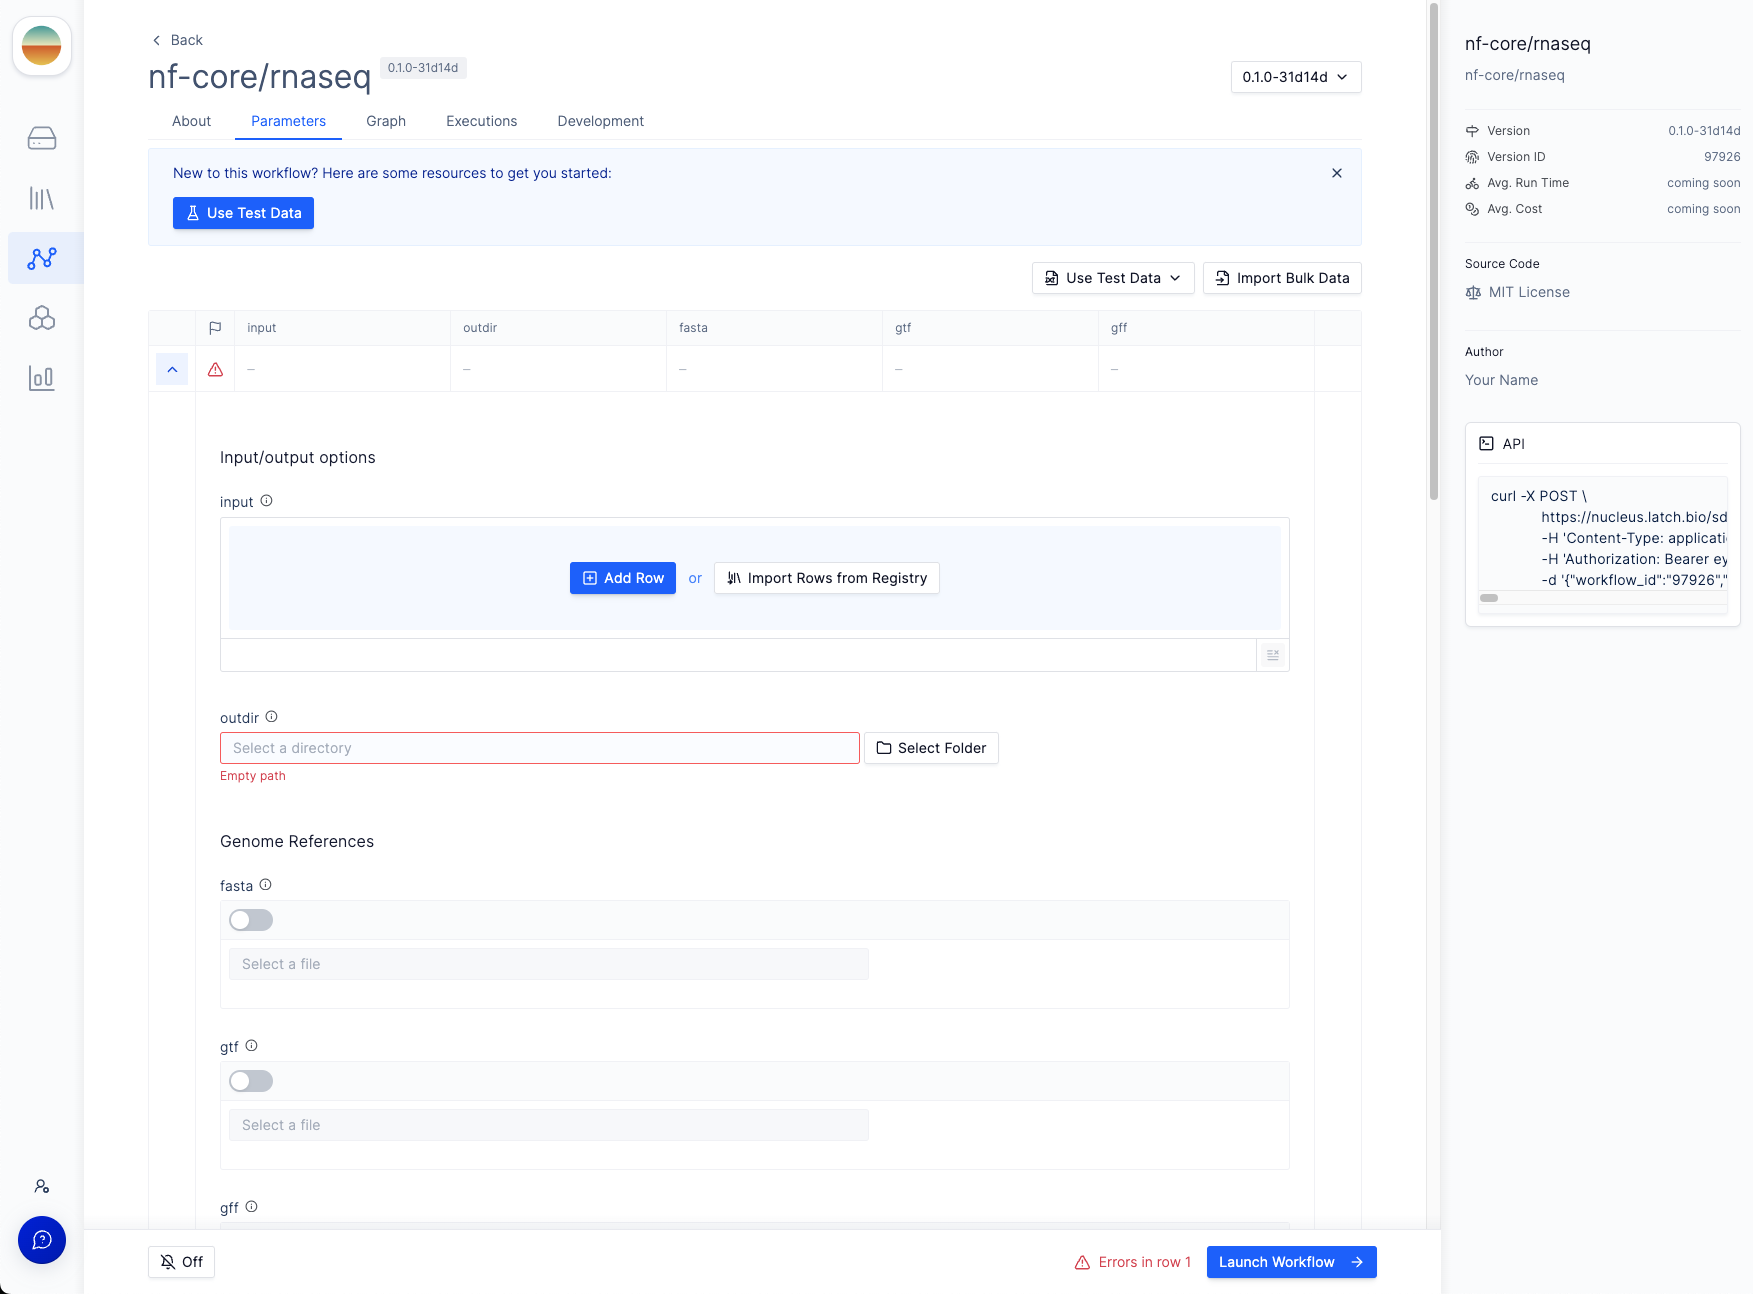Click the Errors in row 1 warning
This screenshot has width=1753, height=1294.
coord(1133,1262)
